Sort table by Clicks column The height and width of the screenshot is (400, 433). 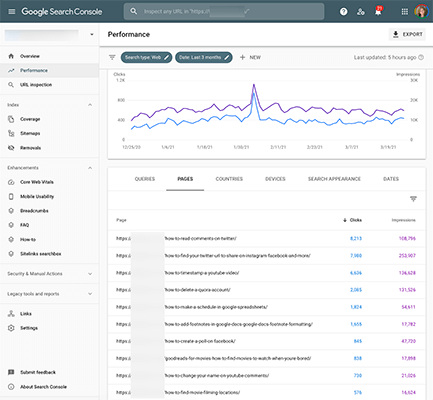(353, 220)
